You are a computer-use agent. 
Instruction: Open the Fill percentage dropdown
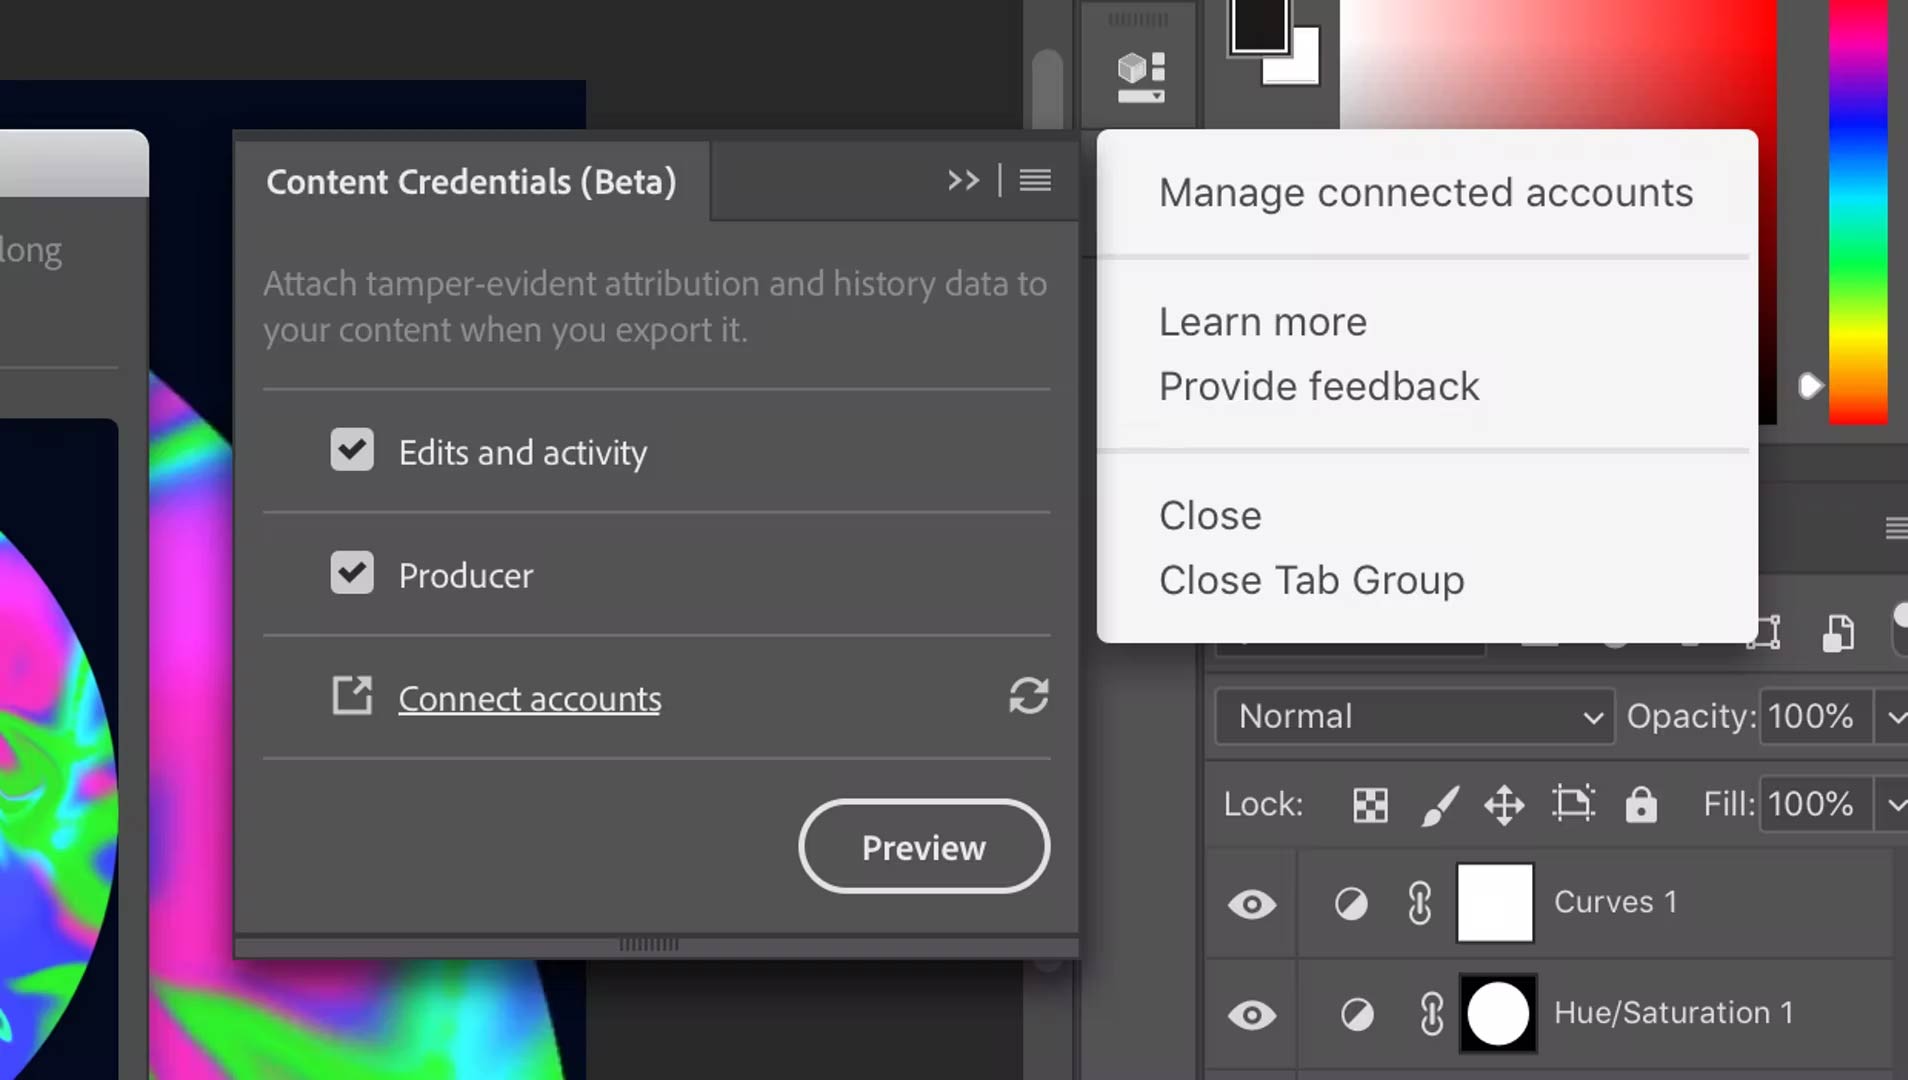click(x=1895, y=805)
